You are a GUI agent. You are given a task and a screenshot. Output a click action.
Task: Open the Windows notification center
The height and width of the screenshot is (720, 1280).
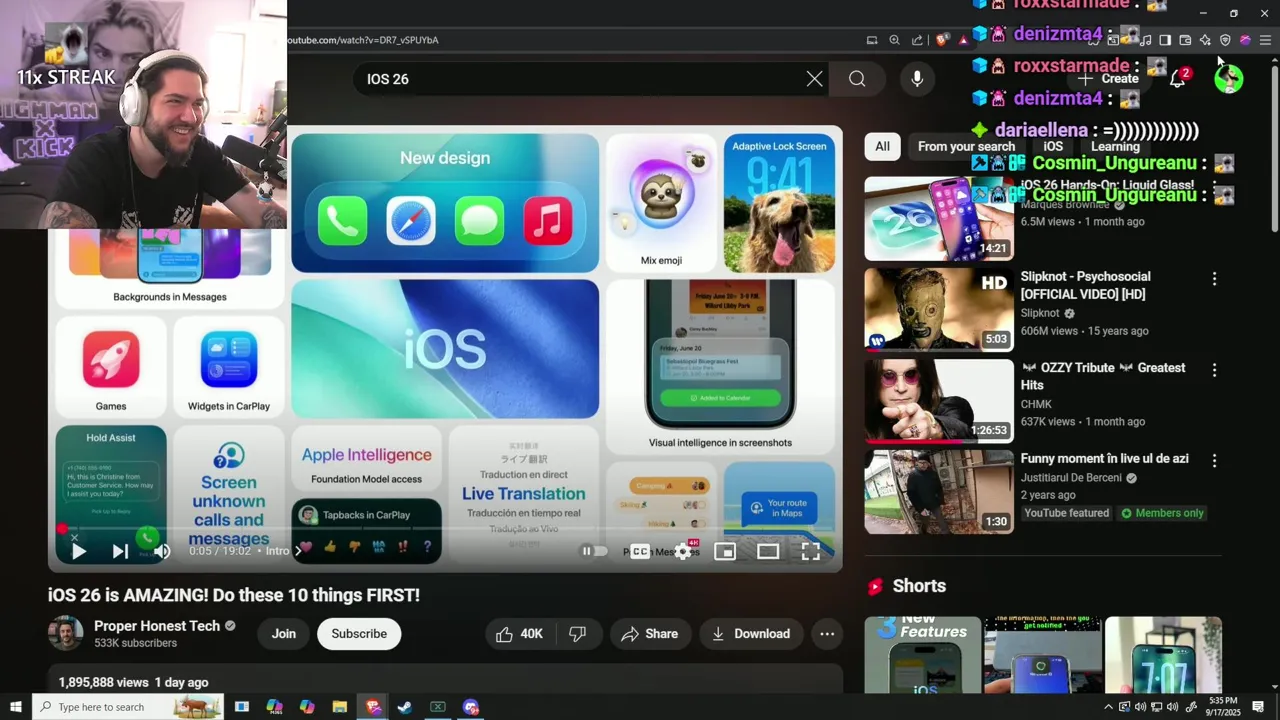tap(1258, 707)
